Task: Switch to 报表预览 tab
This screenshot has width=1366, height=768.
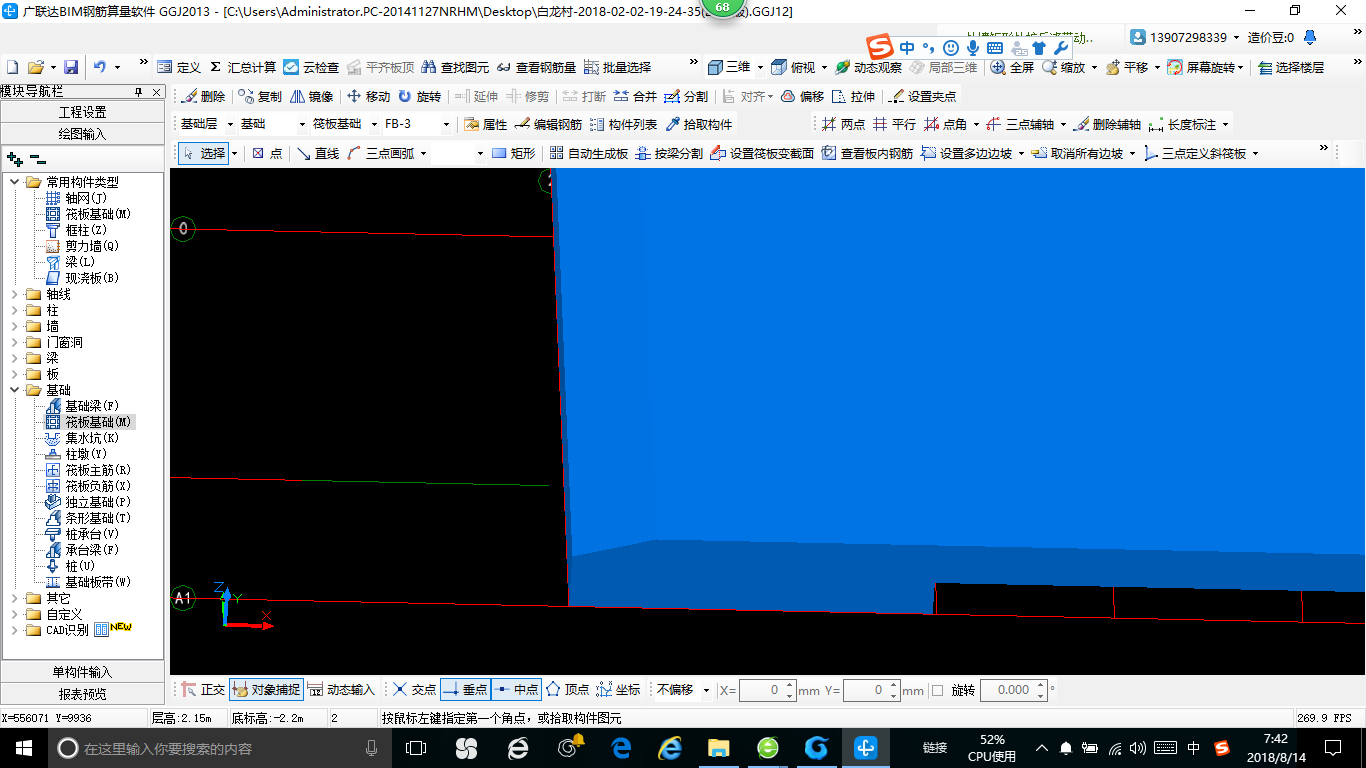Action: (83, 694)
